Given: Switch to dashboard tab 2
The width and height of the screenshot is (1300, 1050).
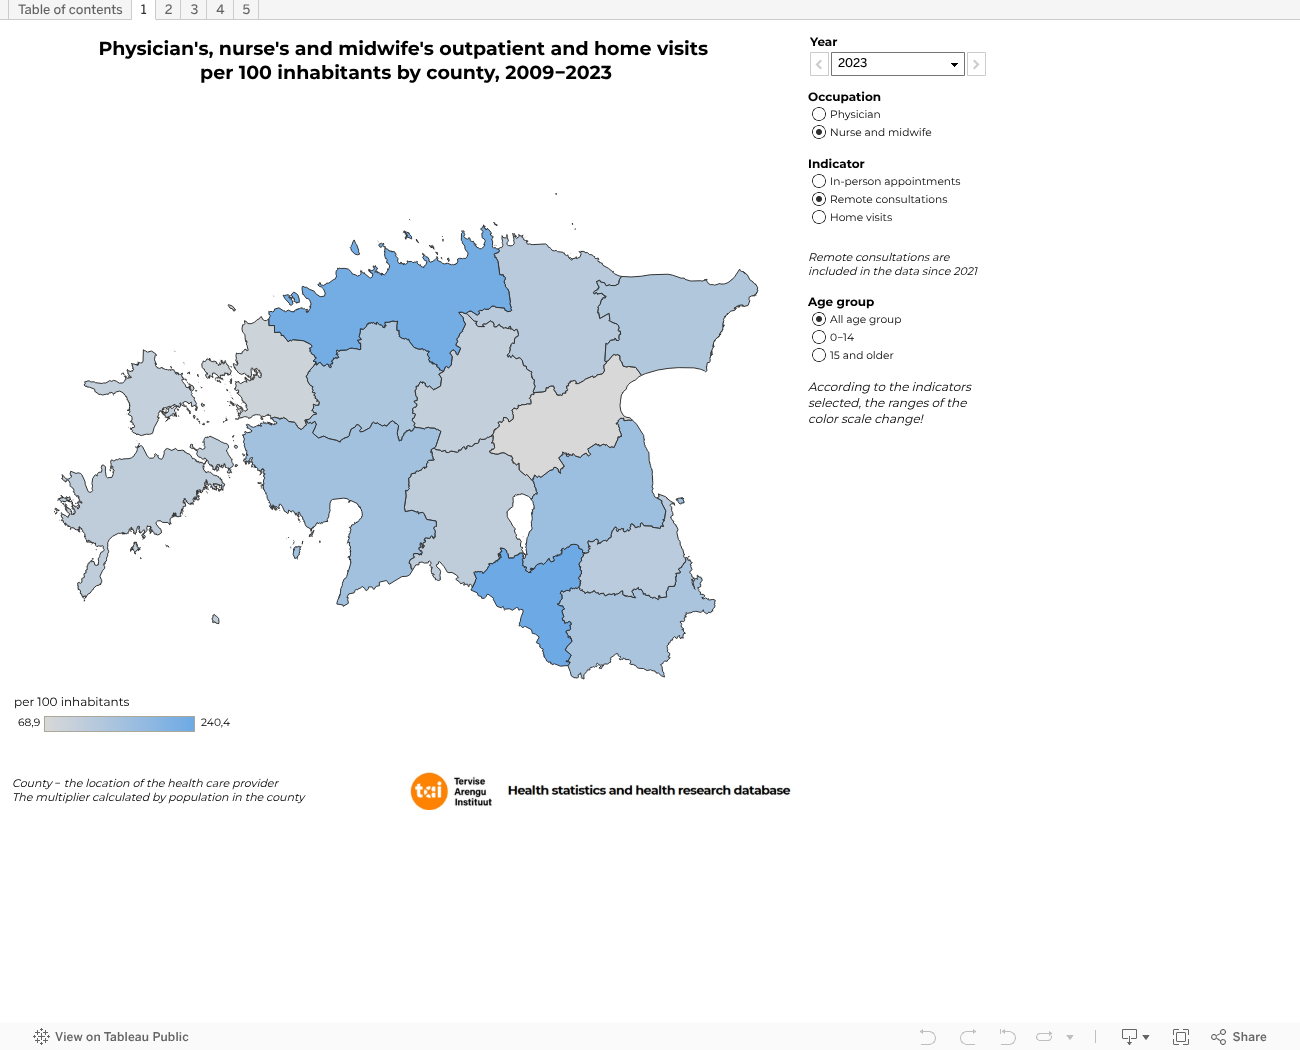Looking at the screenshot, I should [168, 10].
